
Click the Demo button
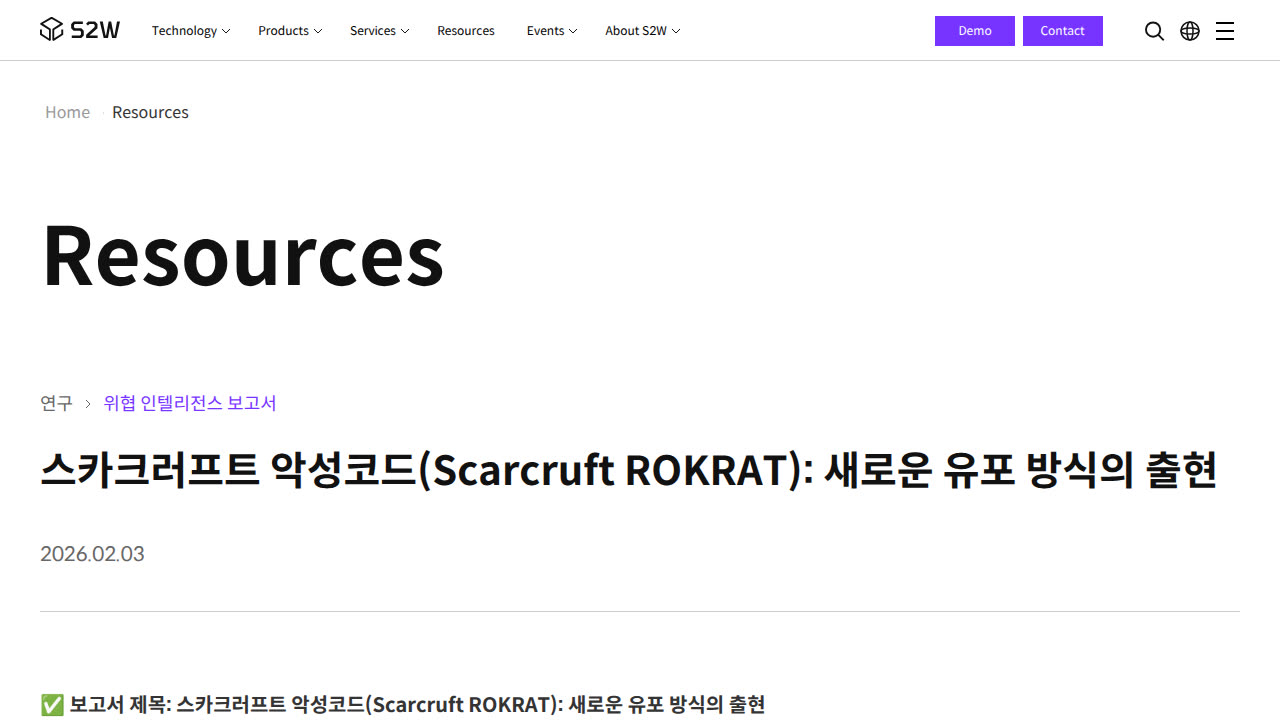[x=975, y=31]
